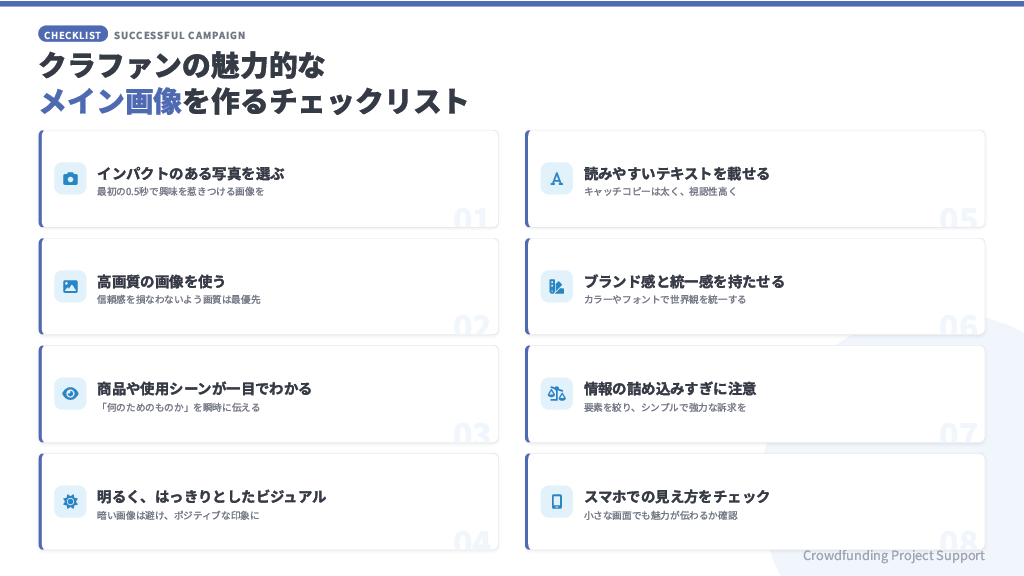Click the 明るく、はっきりとしたビジュアル heading
Image resolution: width=1024 pixels, height=576 pixels.
coord(211,496)
